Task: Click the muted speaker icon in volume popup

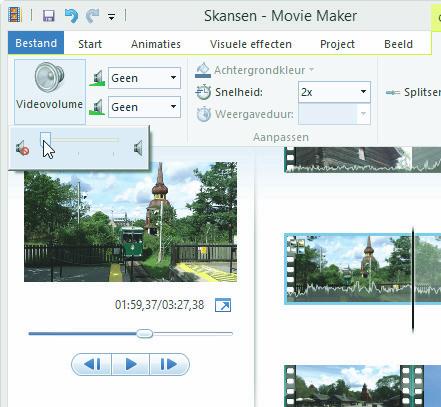Action: point(23,148)
